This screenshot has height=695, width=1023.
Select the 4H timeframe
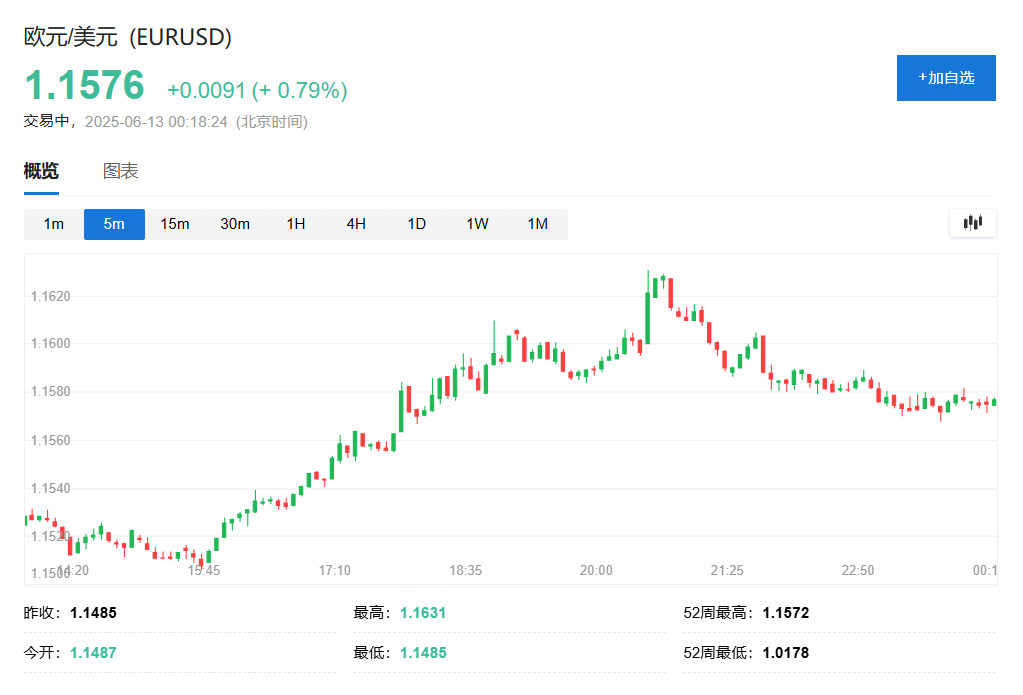point(356,224)
